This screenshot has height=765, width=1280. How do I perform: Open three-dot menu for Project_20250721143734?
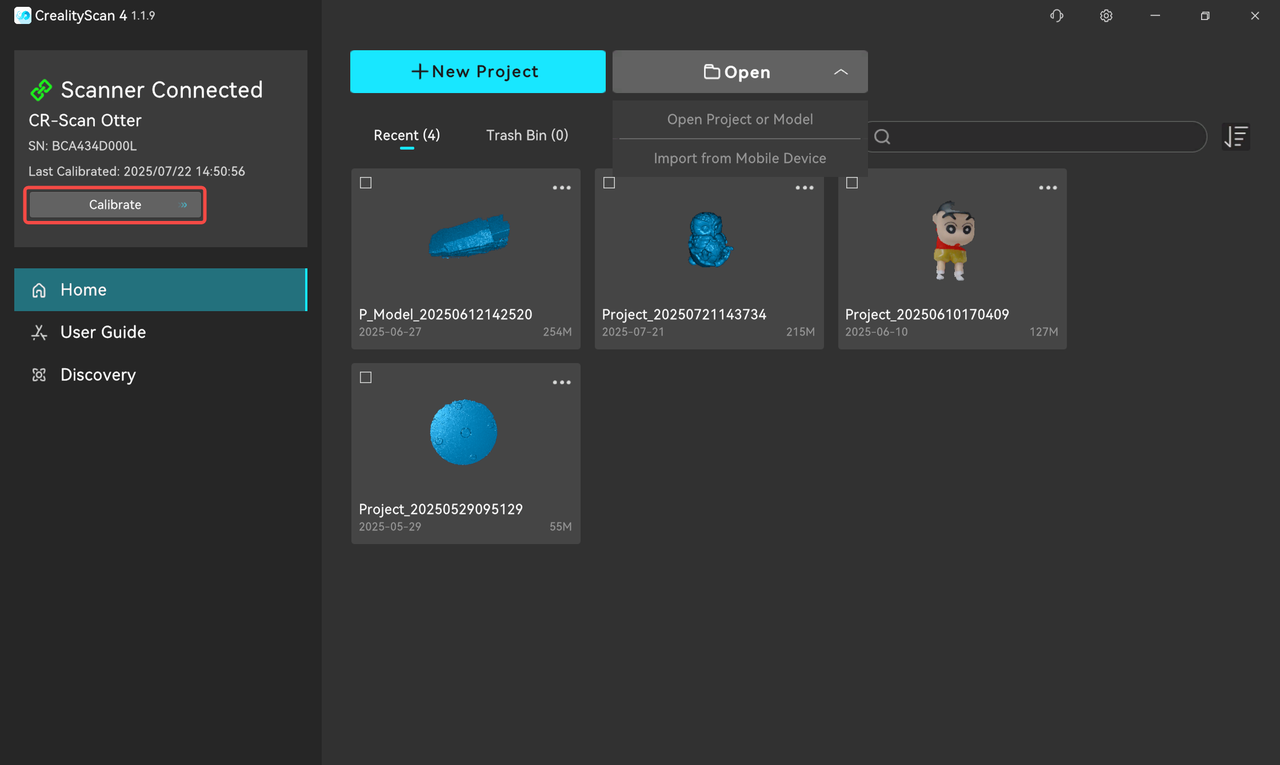click(805, 188)
